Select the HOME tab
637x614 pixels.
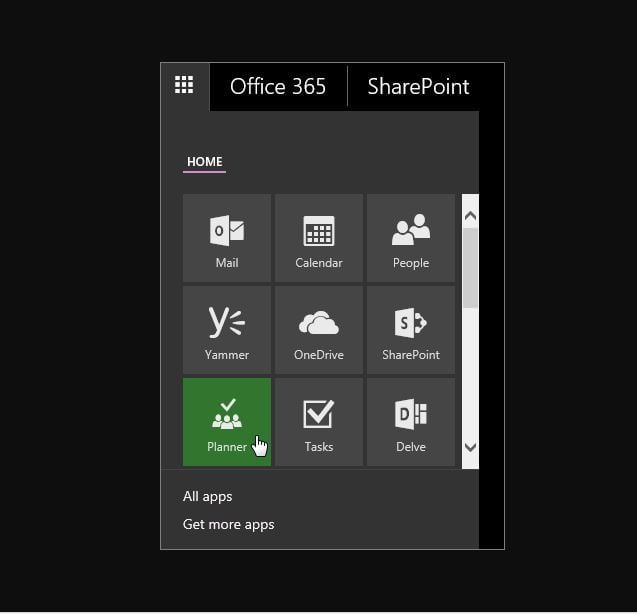(x=204, y=162)
